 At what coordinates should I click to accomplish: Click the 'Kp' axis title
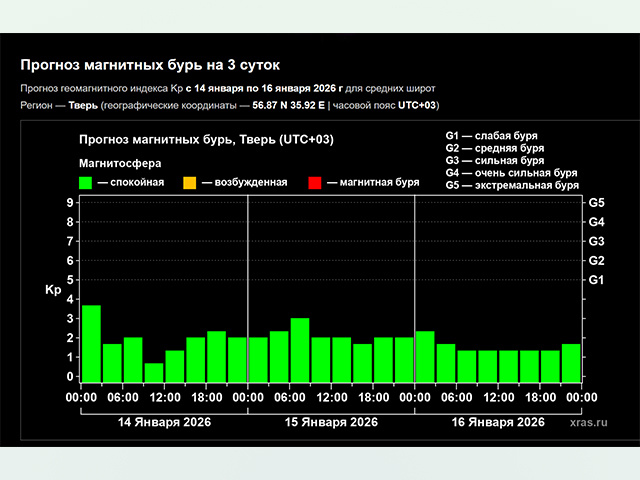pos(53,290)
